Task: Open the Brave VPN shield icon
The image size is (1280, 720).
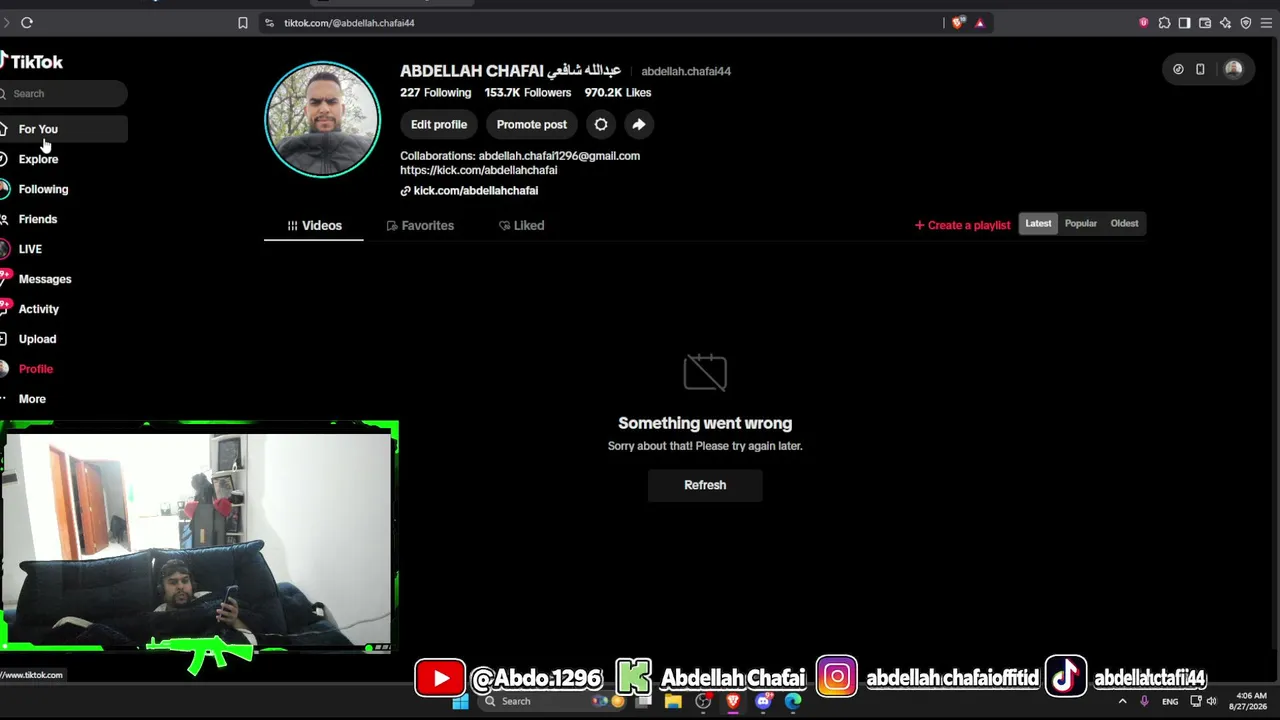Action: click(1246, 22)
